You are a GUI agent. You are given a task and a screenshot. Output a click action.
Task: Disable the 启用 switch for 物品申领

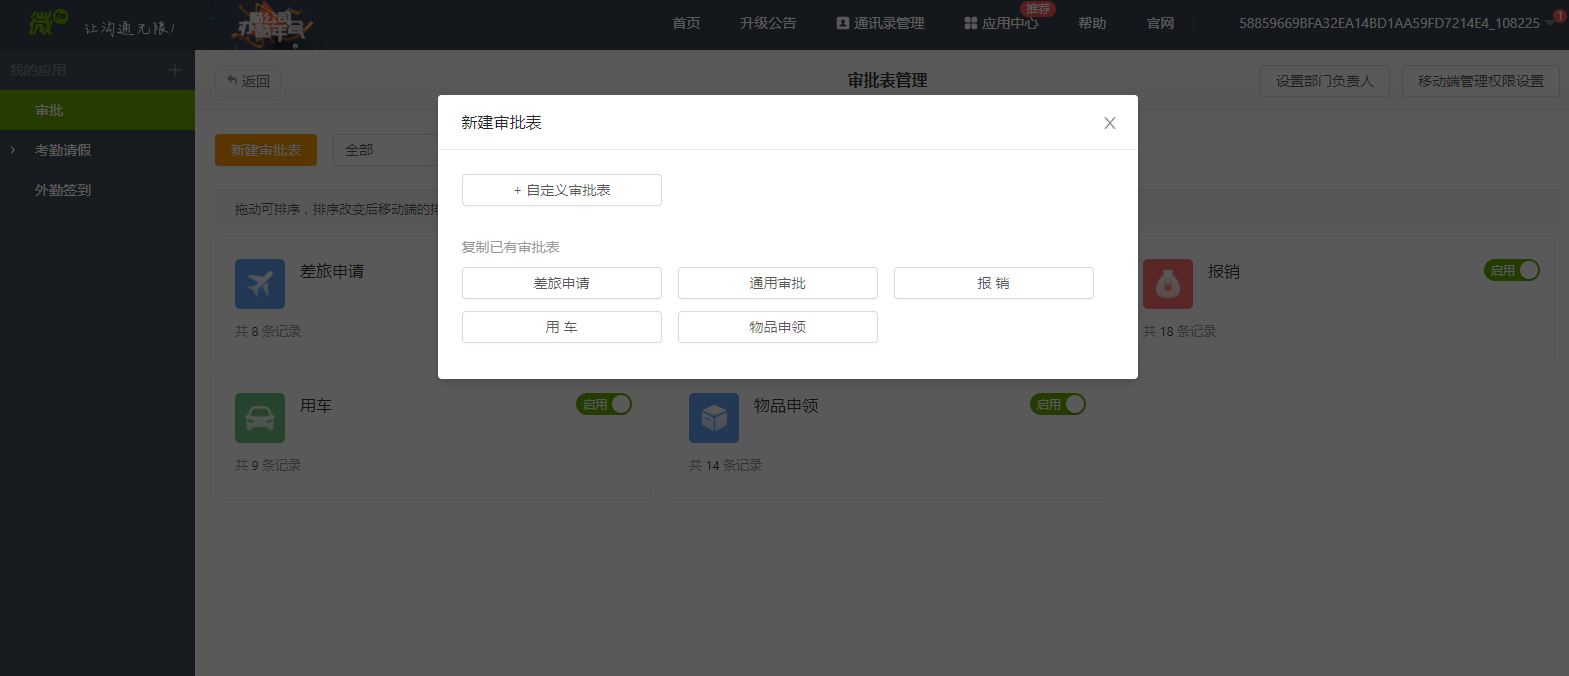tap(1058, 404)
